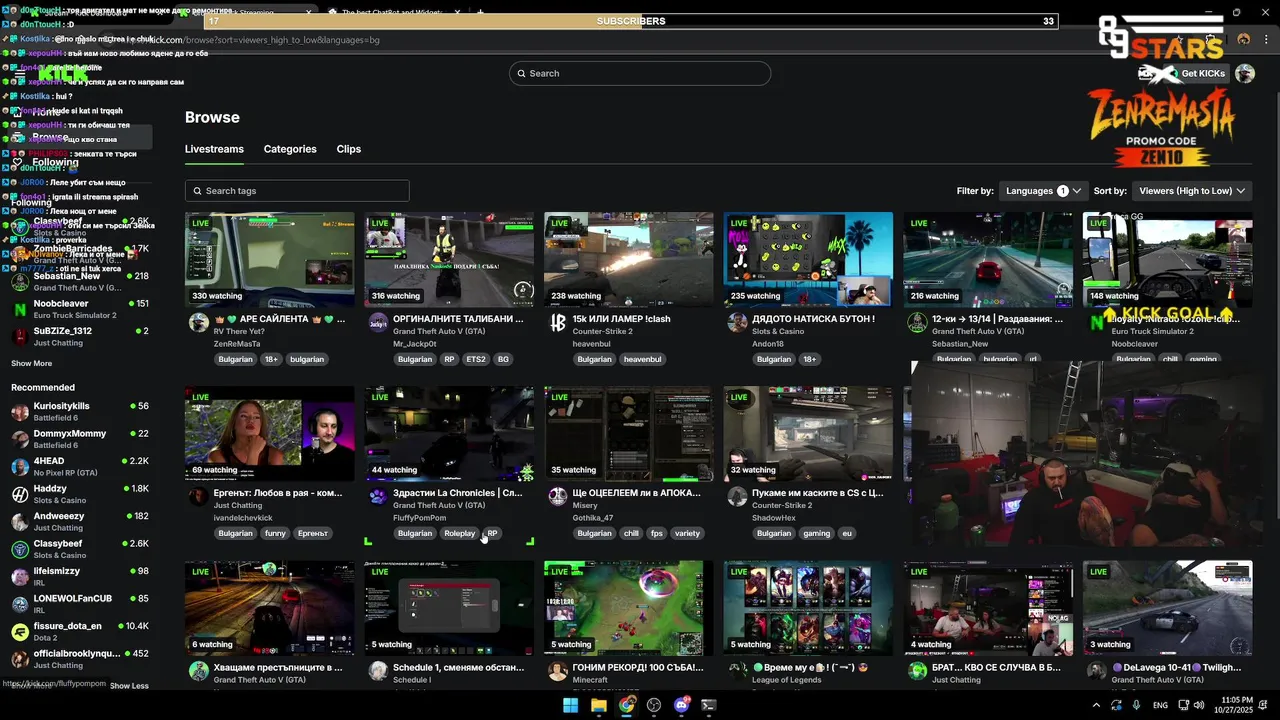
Task: Click magnifier icon in Search tags box
Action: click(x=197, y=191)
